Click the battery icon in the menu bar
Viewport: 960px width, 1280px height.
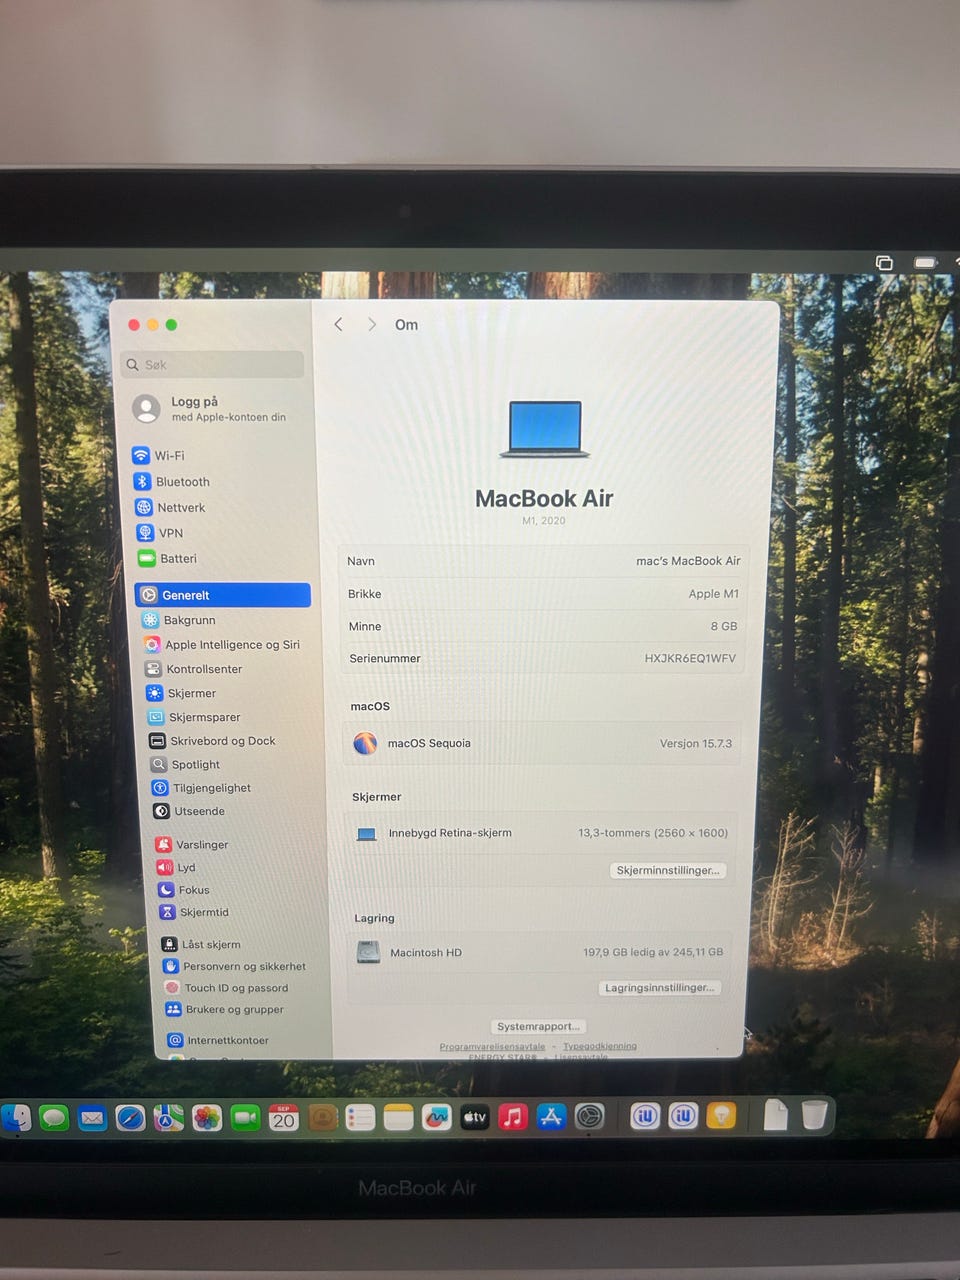(x=925, y=262)
